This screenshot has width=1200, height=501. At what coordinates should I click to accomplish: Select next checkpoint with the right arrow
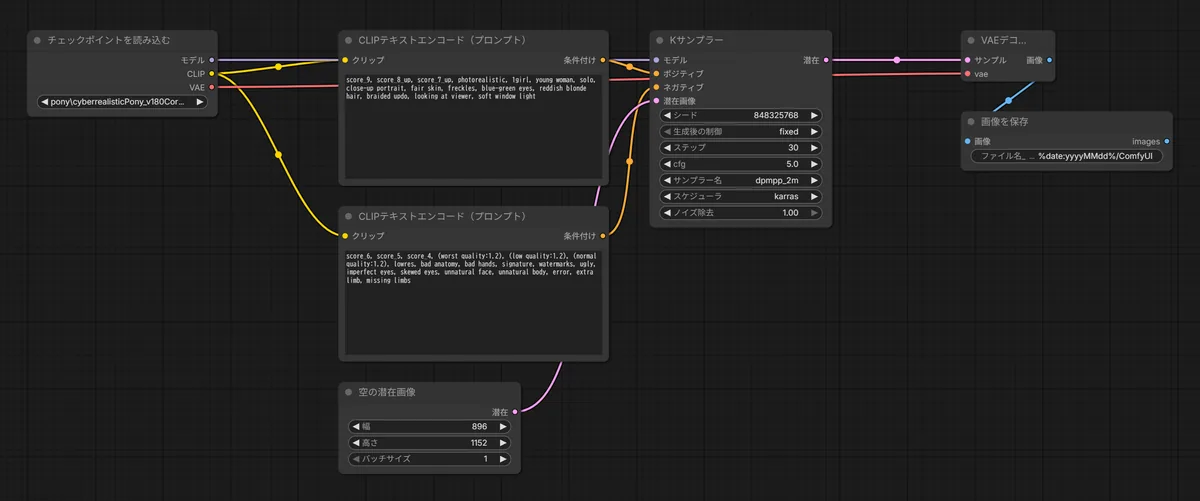click(x=199, y=102)
